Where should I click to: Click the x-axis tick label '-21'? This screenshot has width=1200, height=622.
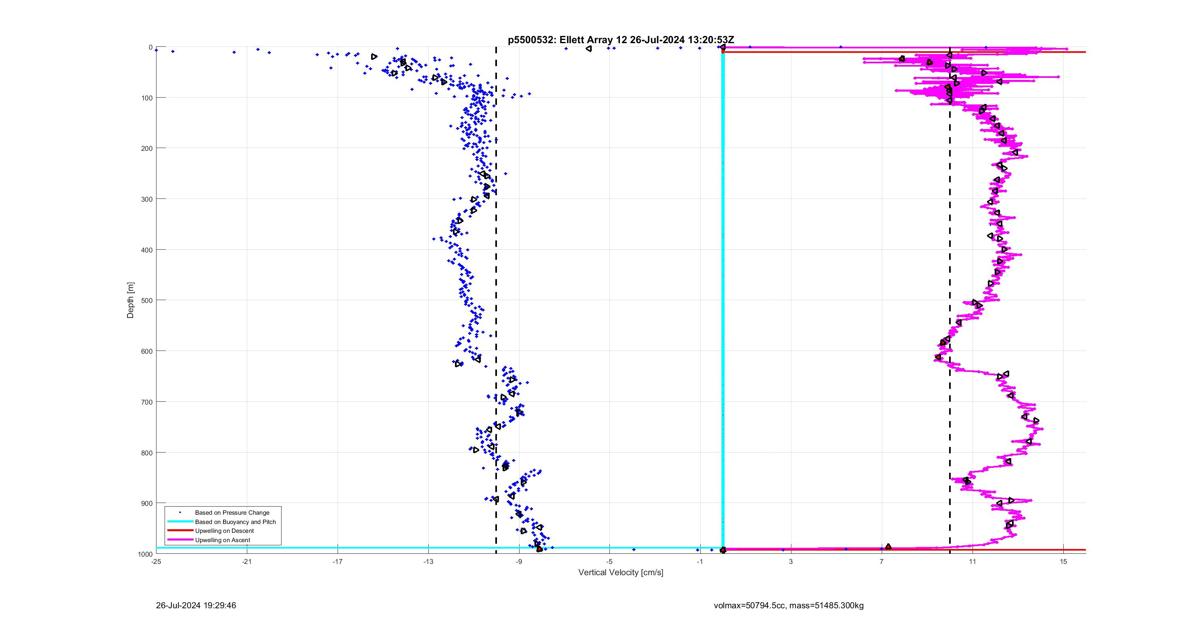(x=247, y=561)
